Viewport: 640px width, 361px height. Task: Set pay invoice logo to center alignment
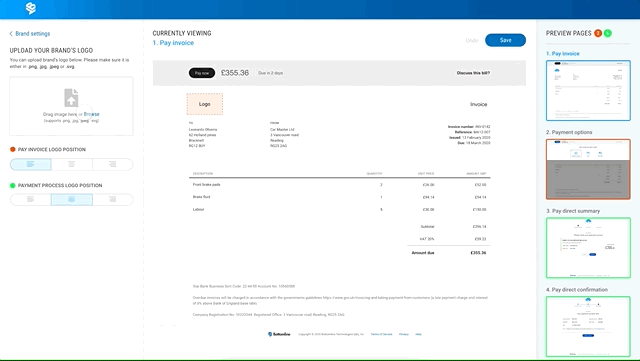(x=72, y=164)
